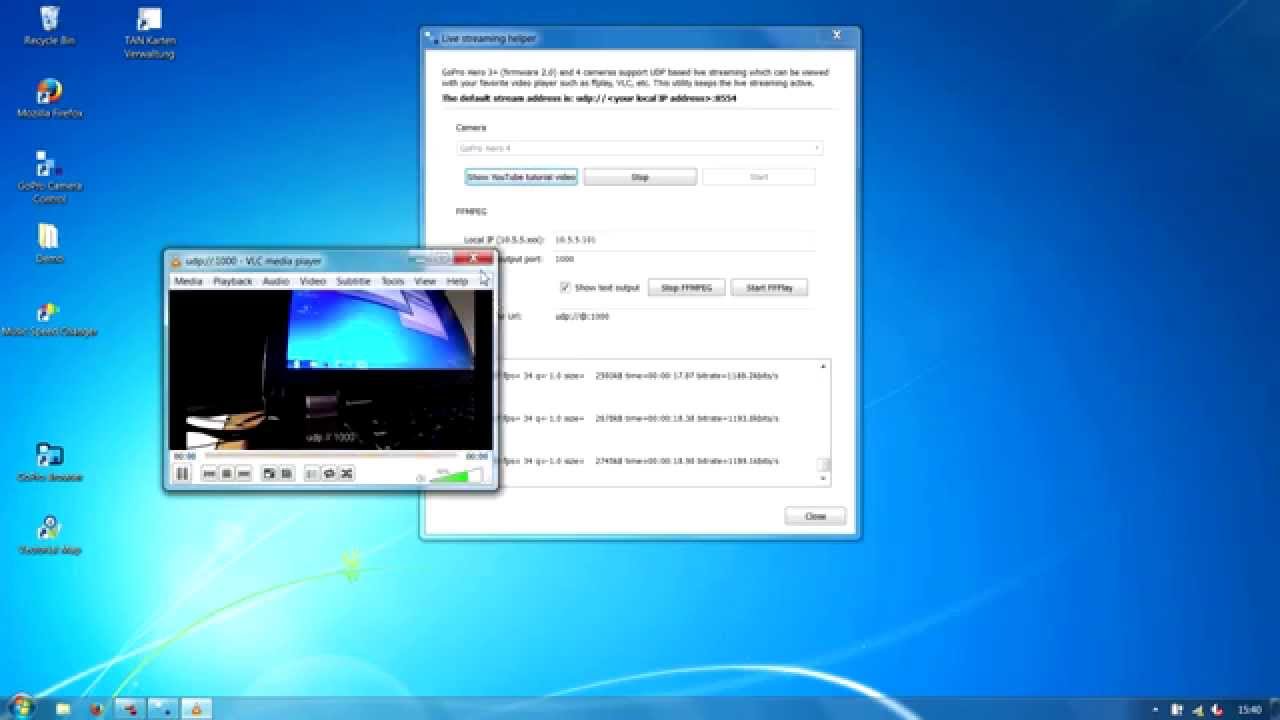Click Close in Live streaming helper
Image resolution: width=1280 pixels, height=720 pixels.
pyautogui.click(x=815, y=516)
